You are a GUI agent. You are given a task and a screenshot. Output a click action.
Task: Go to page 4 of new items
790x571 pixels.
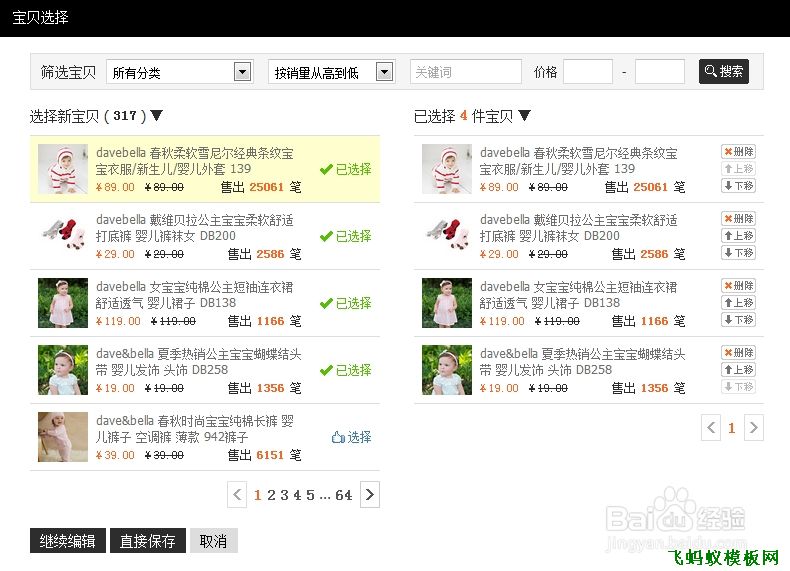(x=297, y=495)
